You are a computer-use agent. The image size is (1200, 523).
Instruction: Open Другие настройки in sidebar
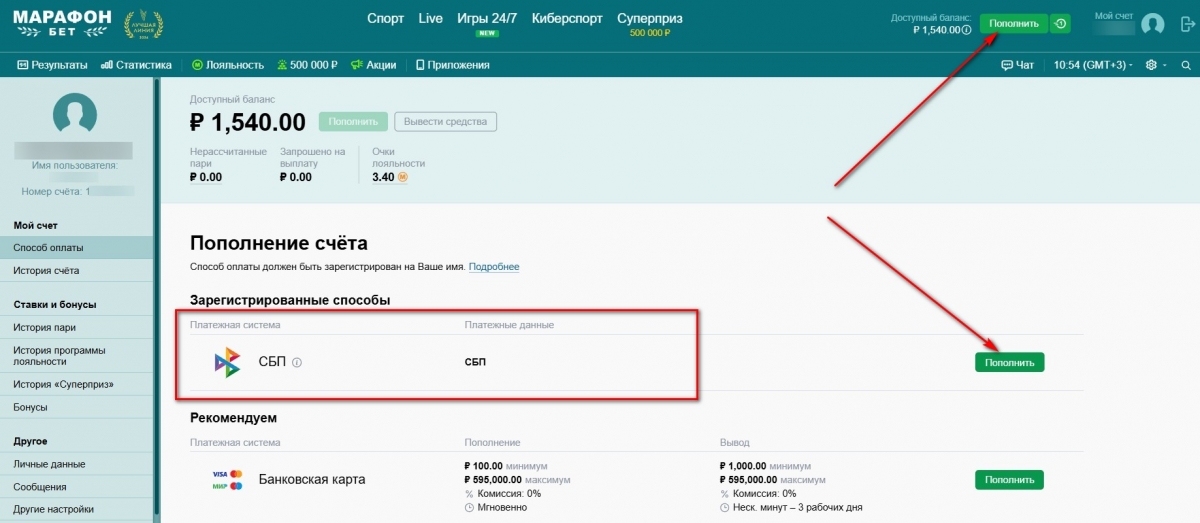click(75, 509)
